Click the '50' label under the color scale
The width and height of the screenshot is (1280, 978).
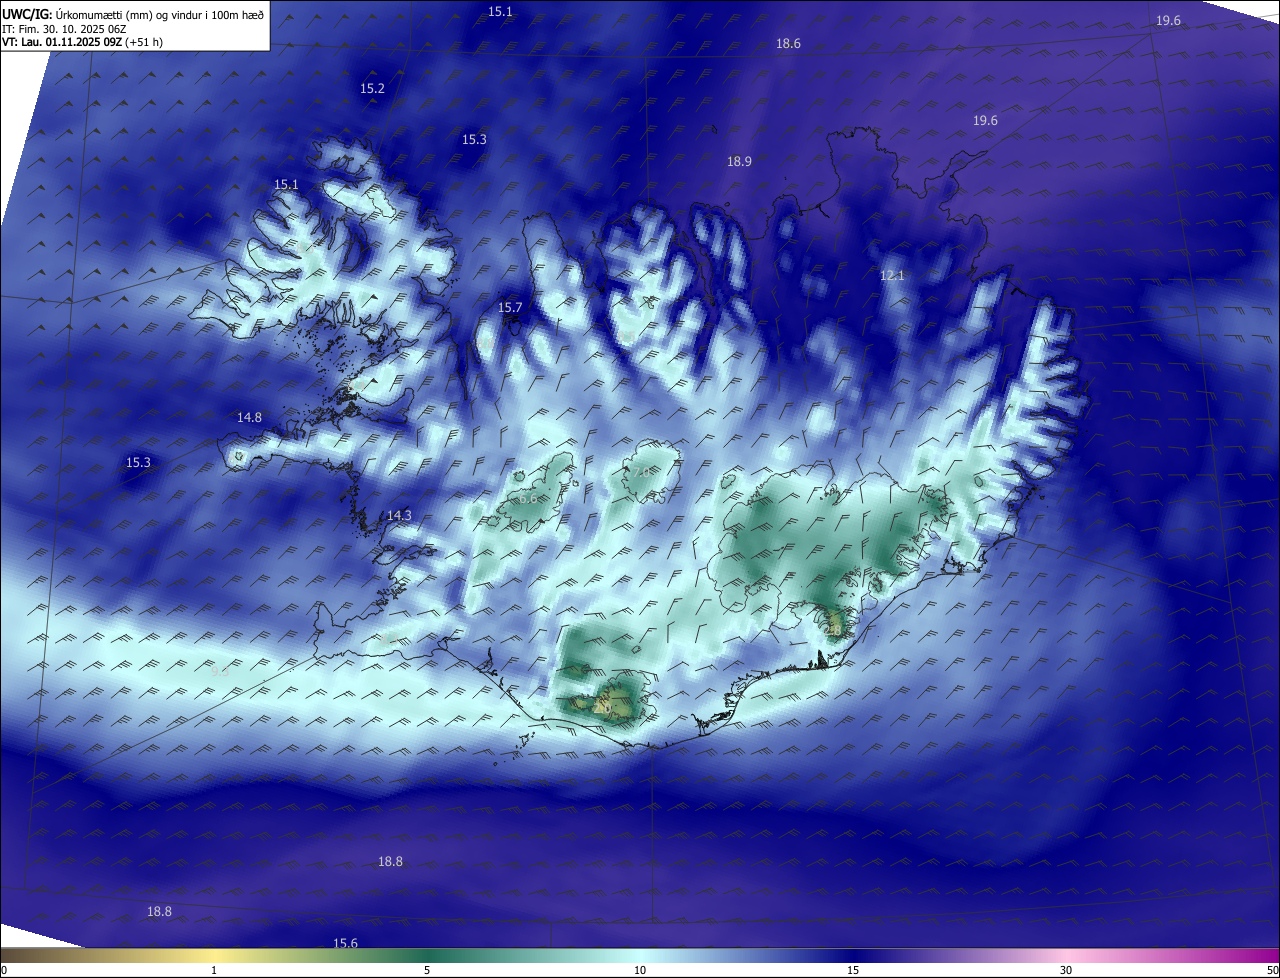tap(1272, 970)
